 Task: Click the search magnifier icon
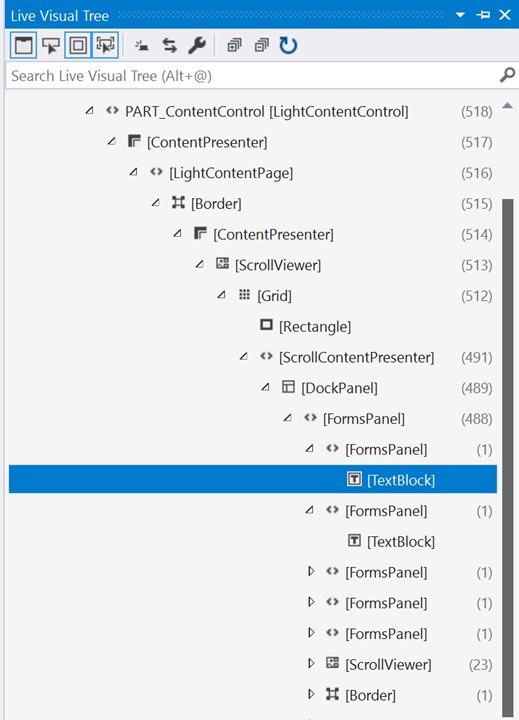click(507, 75)
